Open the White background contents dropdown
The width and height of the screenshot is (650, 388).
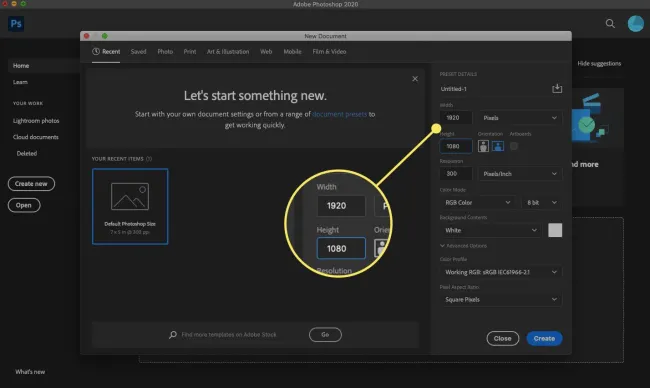tap(491, 230)
